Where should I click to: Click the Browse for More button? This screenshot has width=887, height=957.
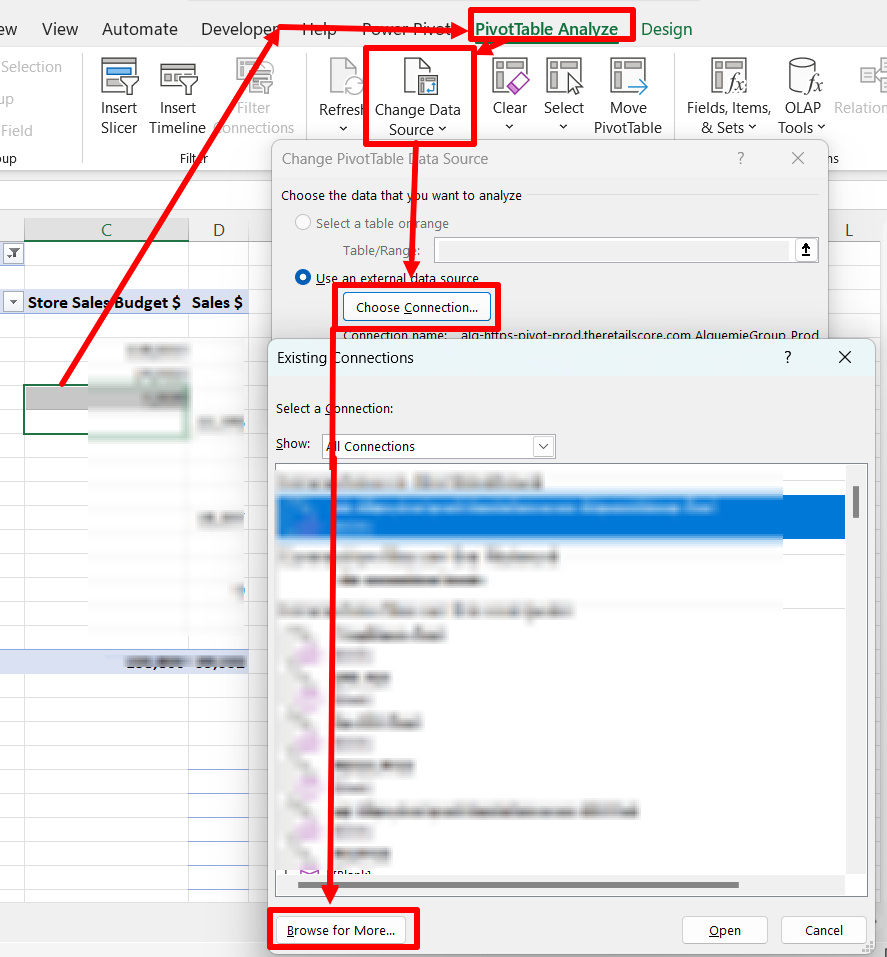(341, 930)
